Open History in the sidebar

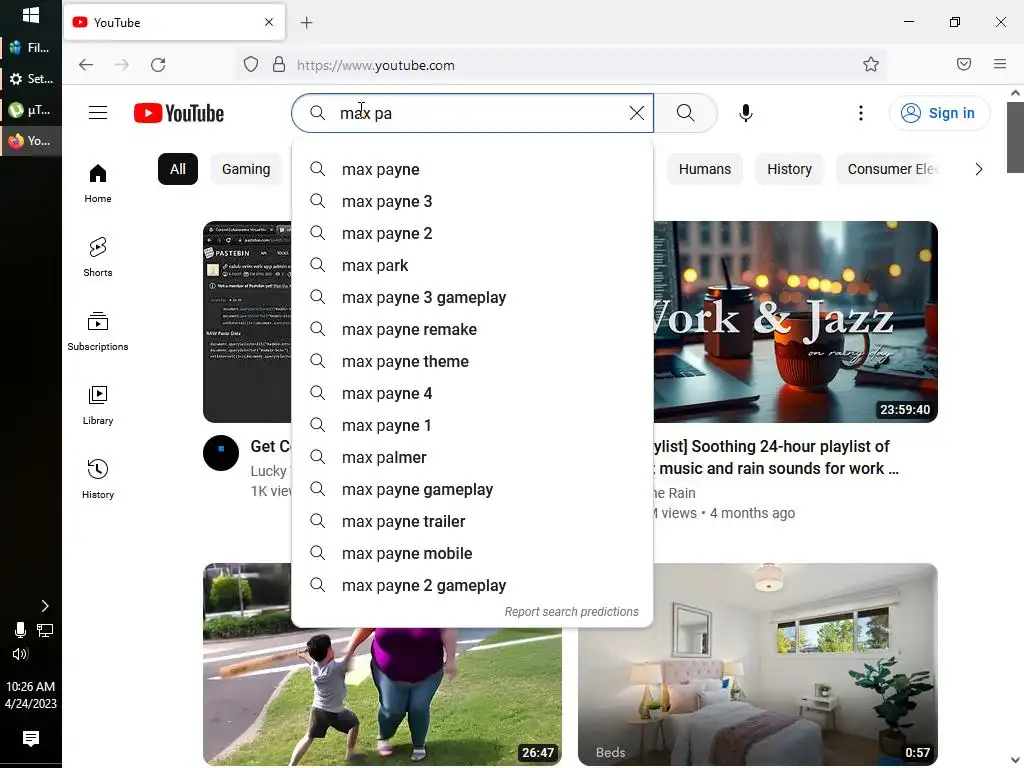[x=98, y=480]
